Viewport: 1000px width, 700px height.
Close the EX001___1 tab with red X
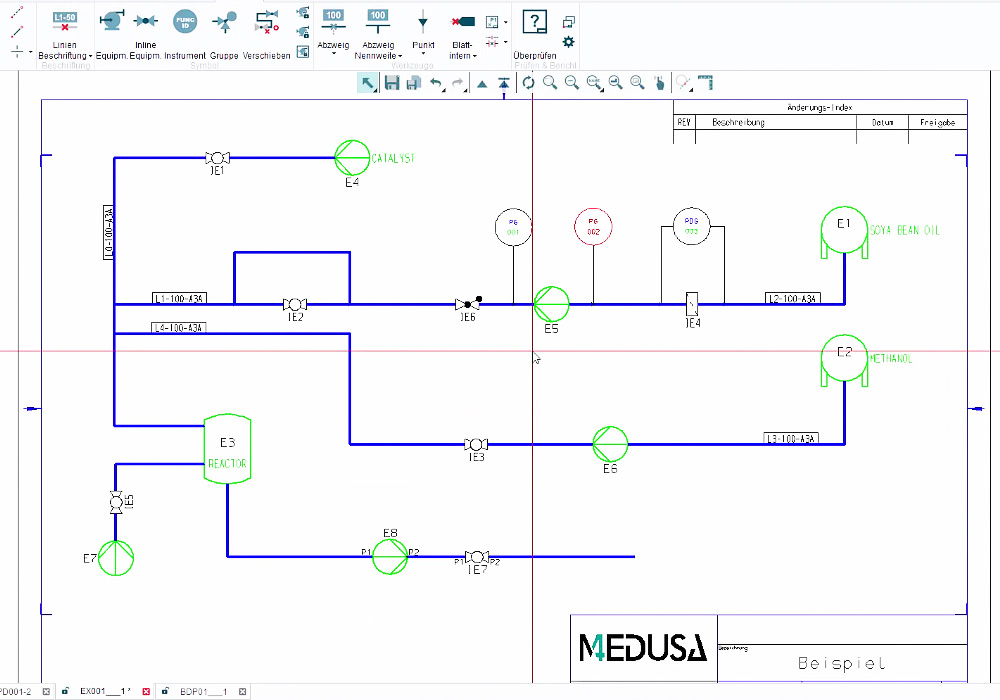pyautogui.click(x=146, y=691)
